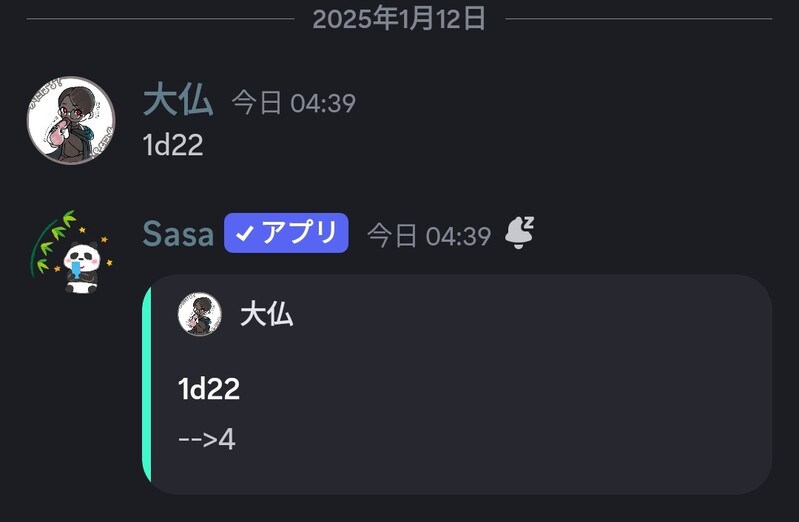Click the silent message bell icon

click(519, 233)
